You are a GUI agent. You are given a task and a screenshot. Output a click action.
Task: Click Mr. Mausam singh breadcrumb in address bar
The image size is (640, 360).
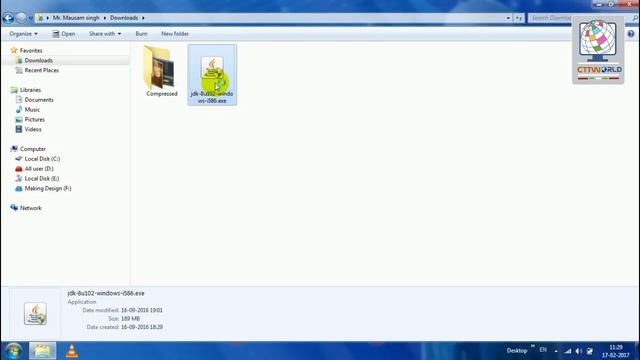[x=76, y=18]
